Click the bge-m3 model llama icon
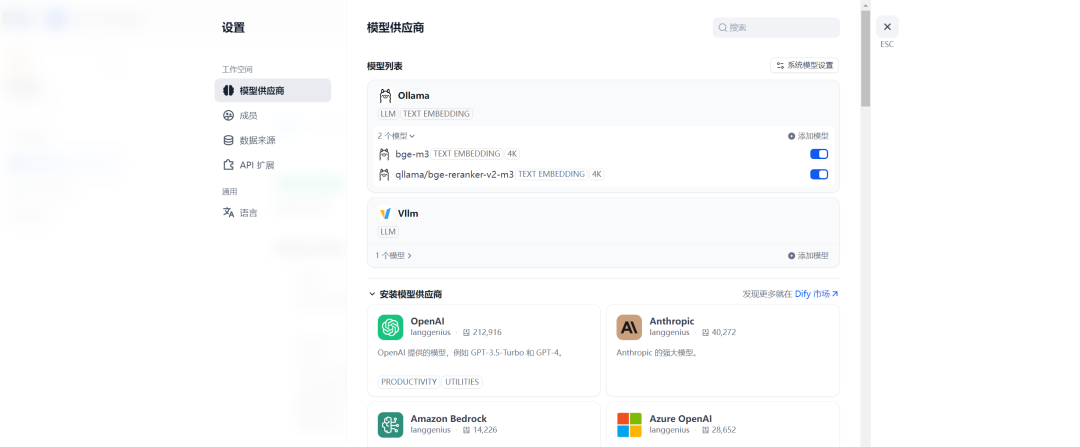Screen dimensions: 1080x447 (x=384, y=154)
